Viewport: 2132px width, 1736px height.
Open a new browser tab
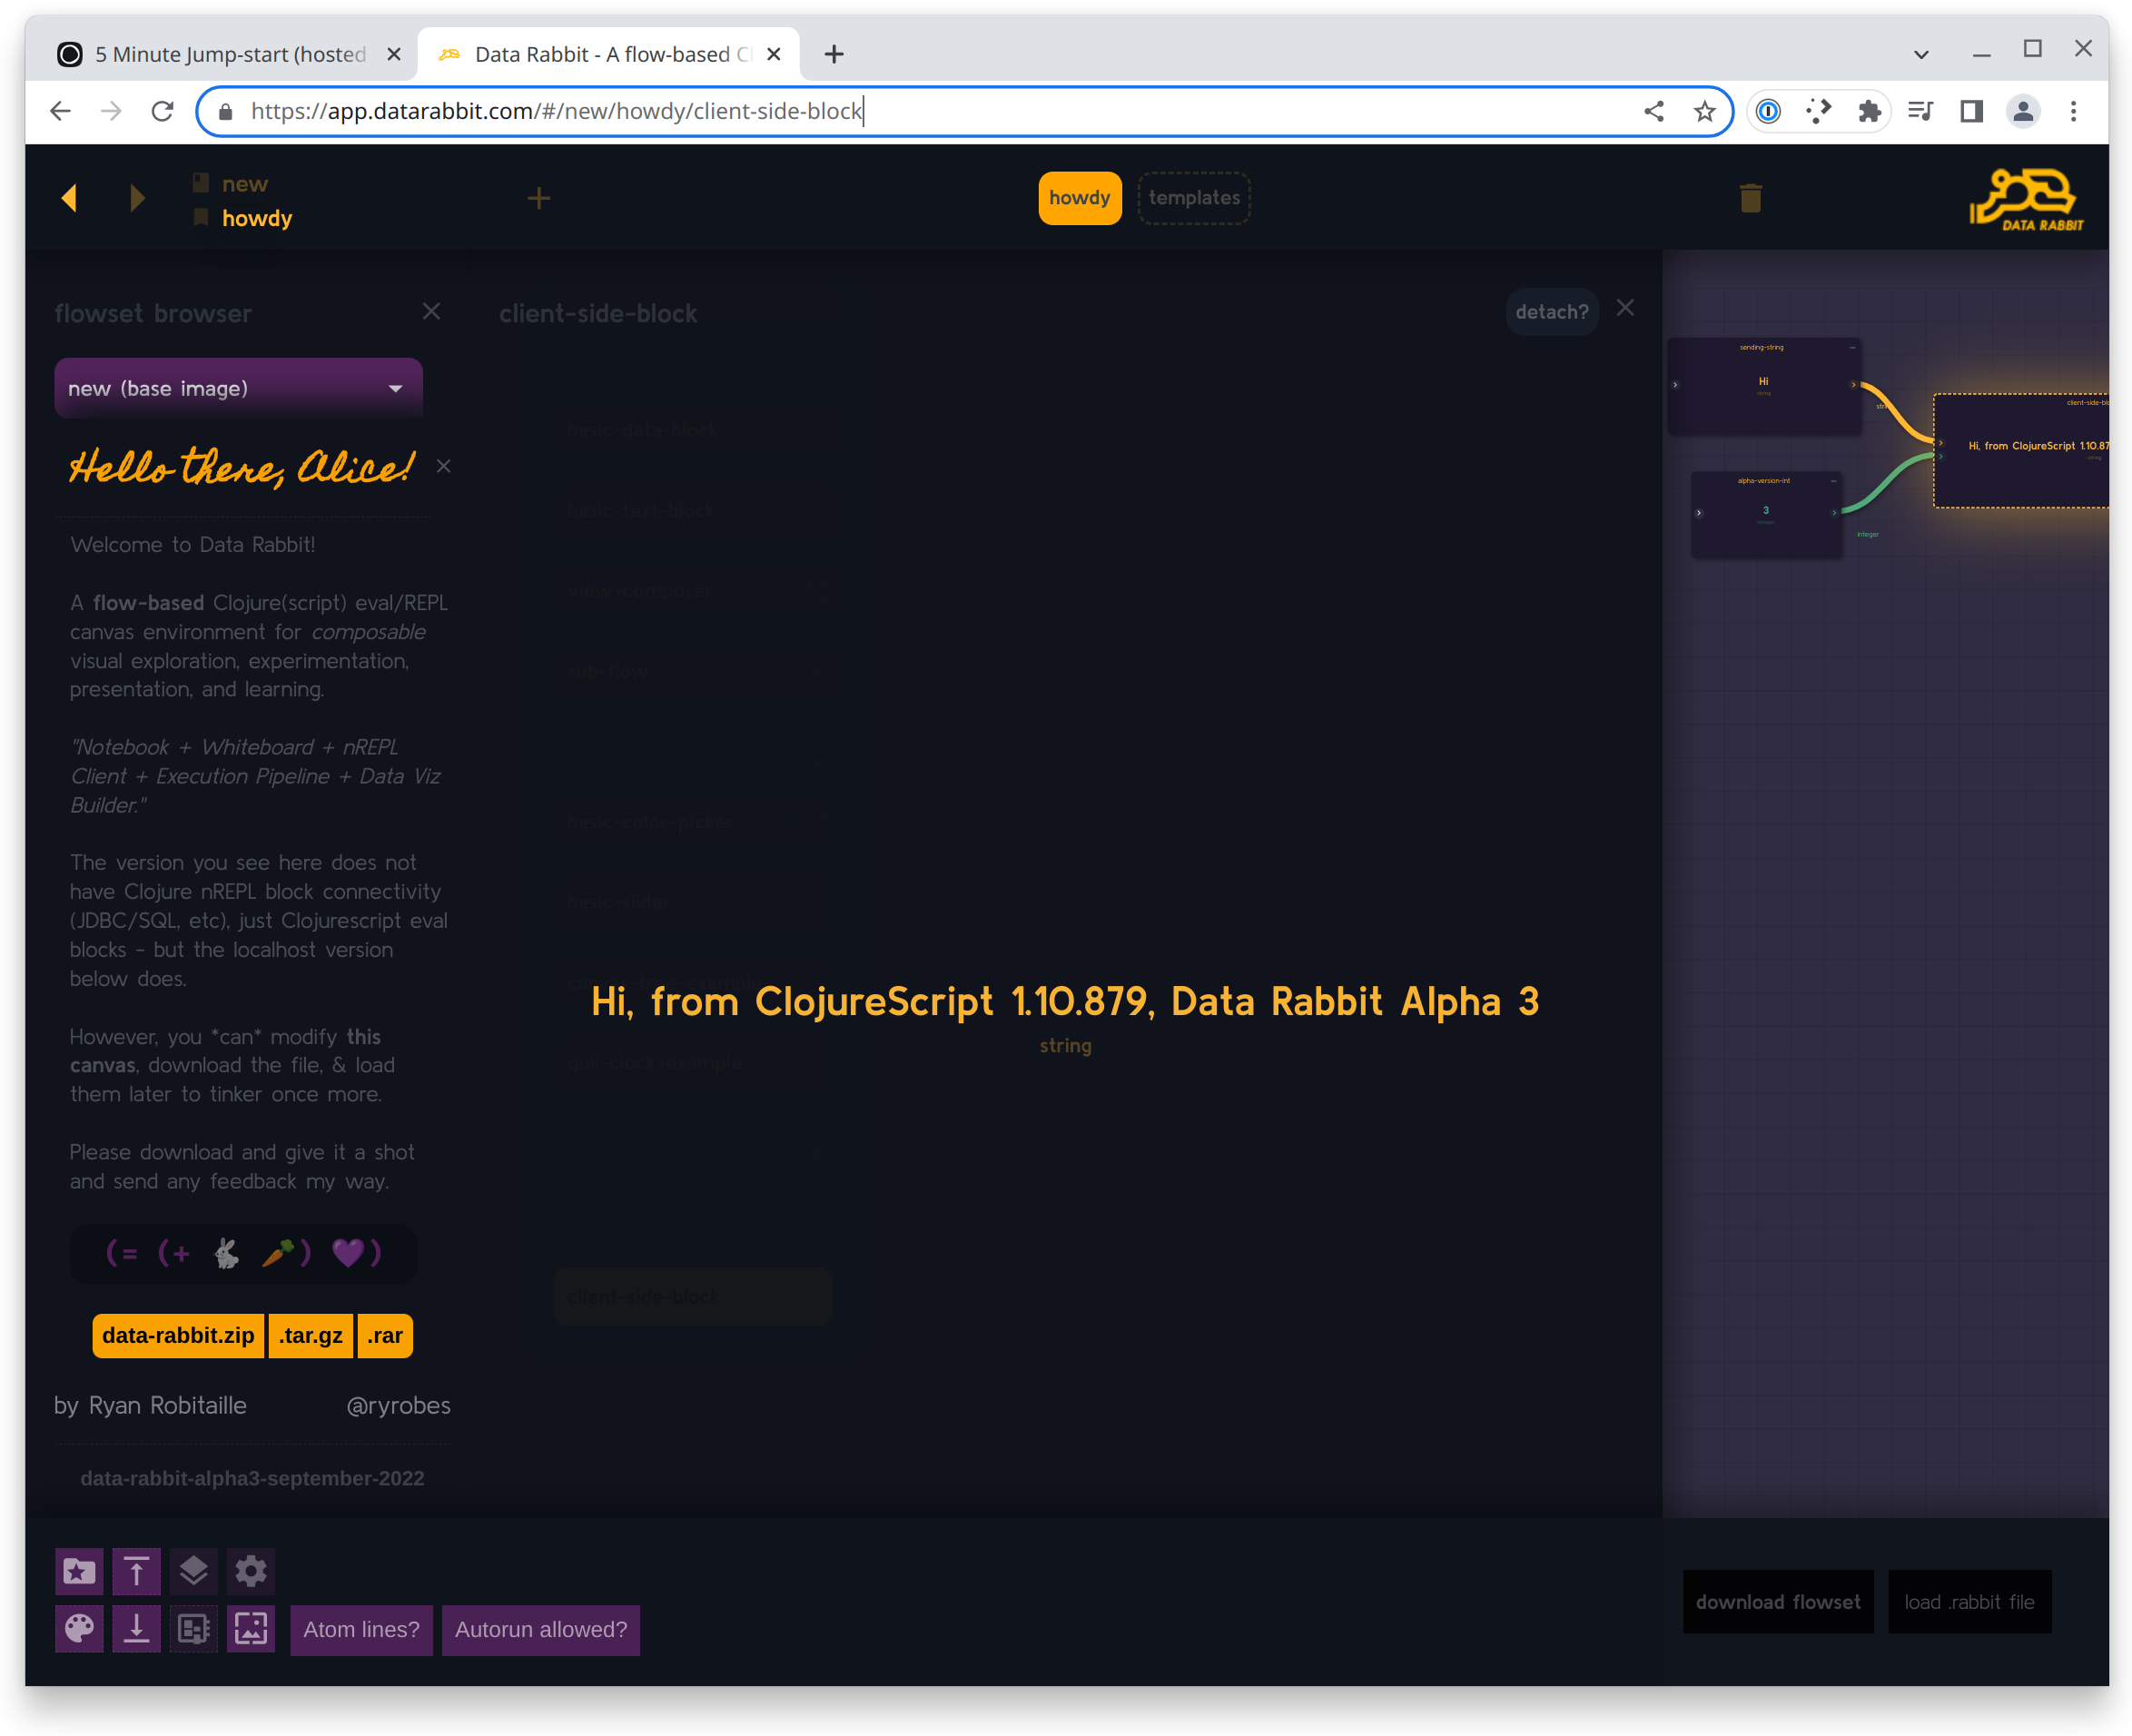click(x=834, y=54)
